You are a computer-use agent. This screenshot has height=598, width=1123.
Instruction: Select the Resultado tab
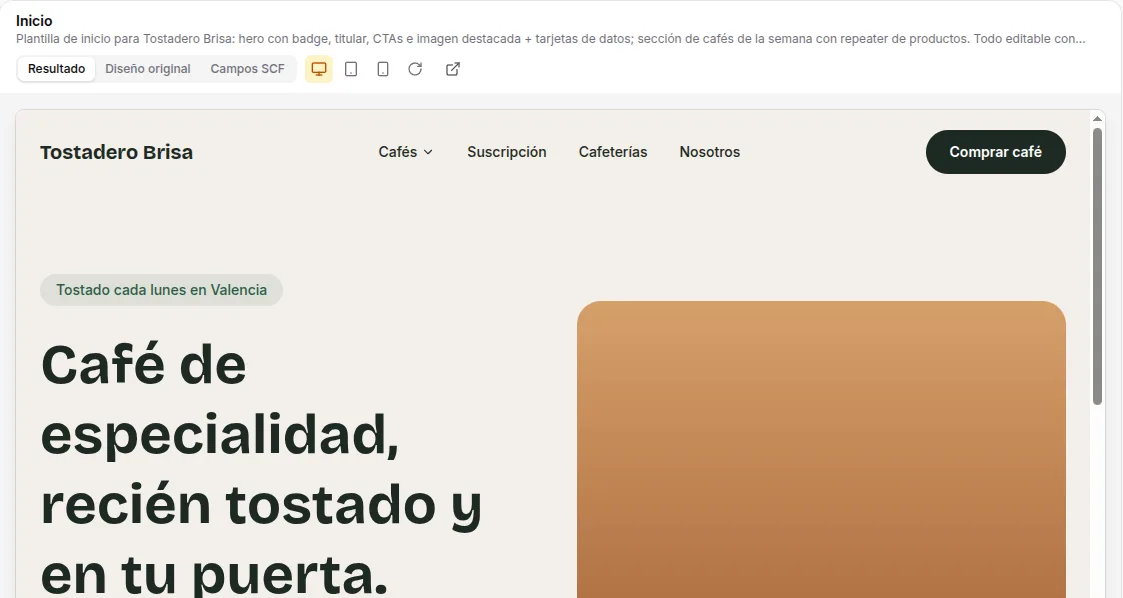57,69
